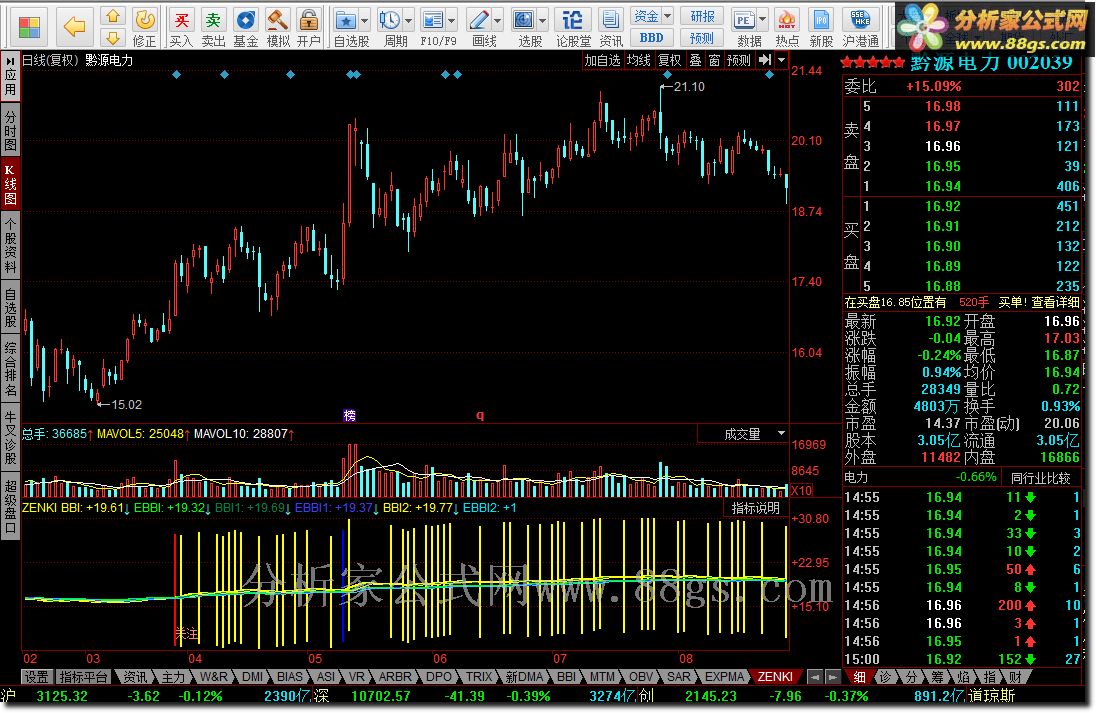Open the 基金 fund icon

tap(246, 20)
